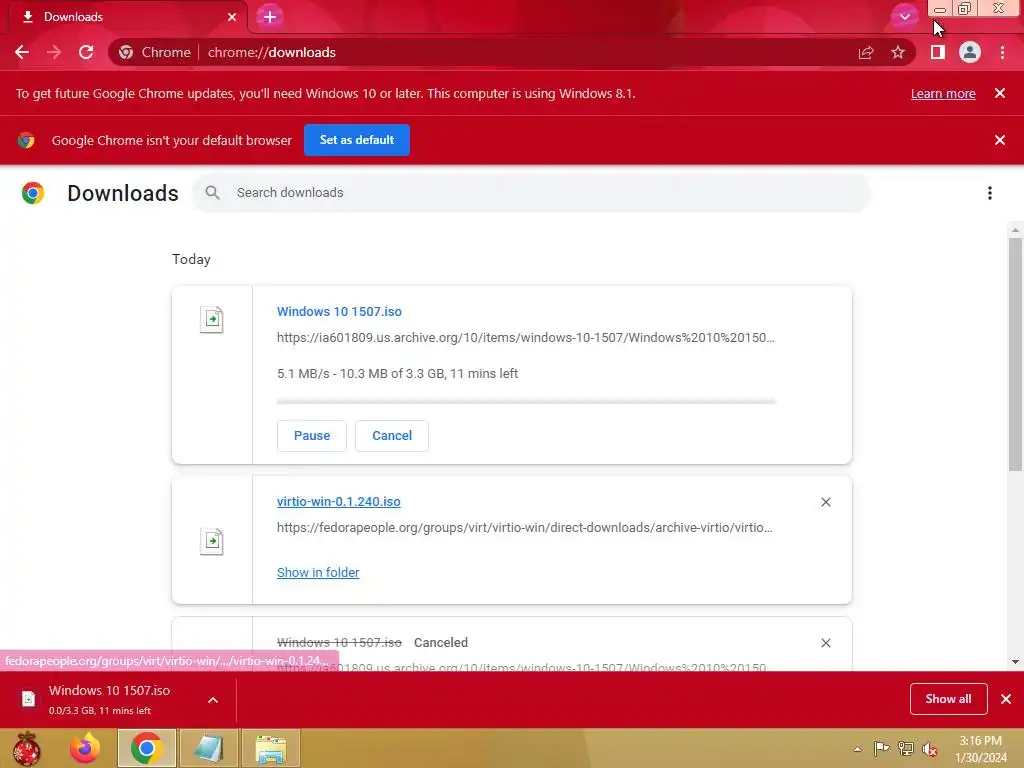Toggle the side panel icon
The image size is (1024, 768).
(x=938, y=52)
